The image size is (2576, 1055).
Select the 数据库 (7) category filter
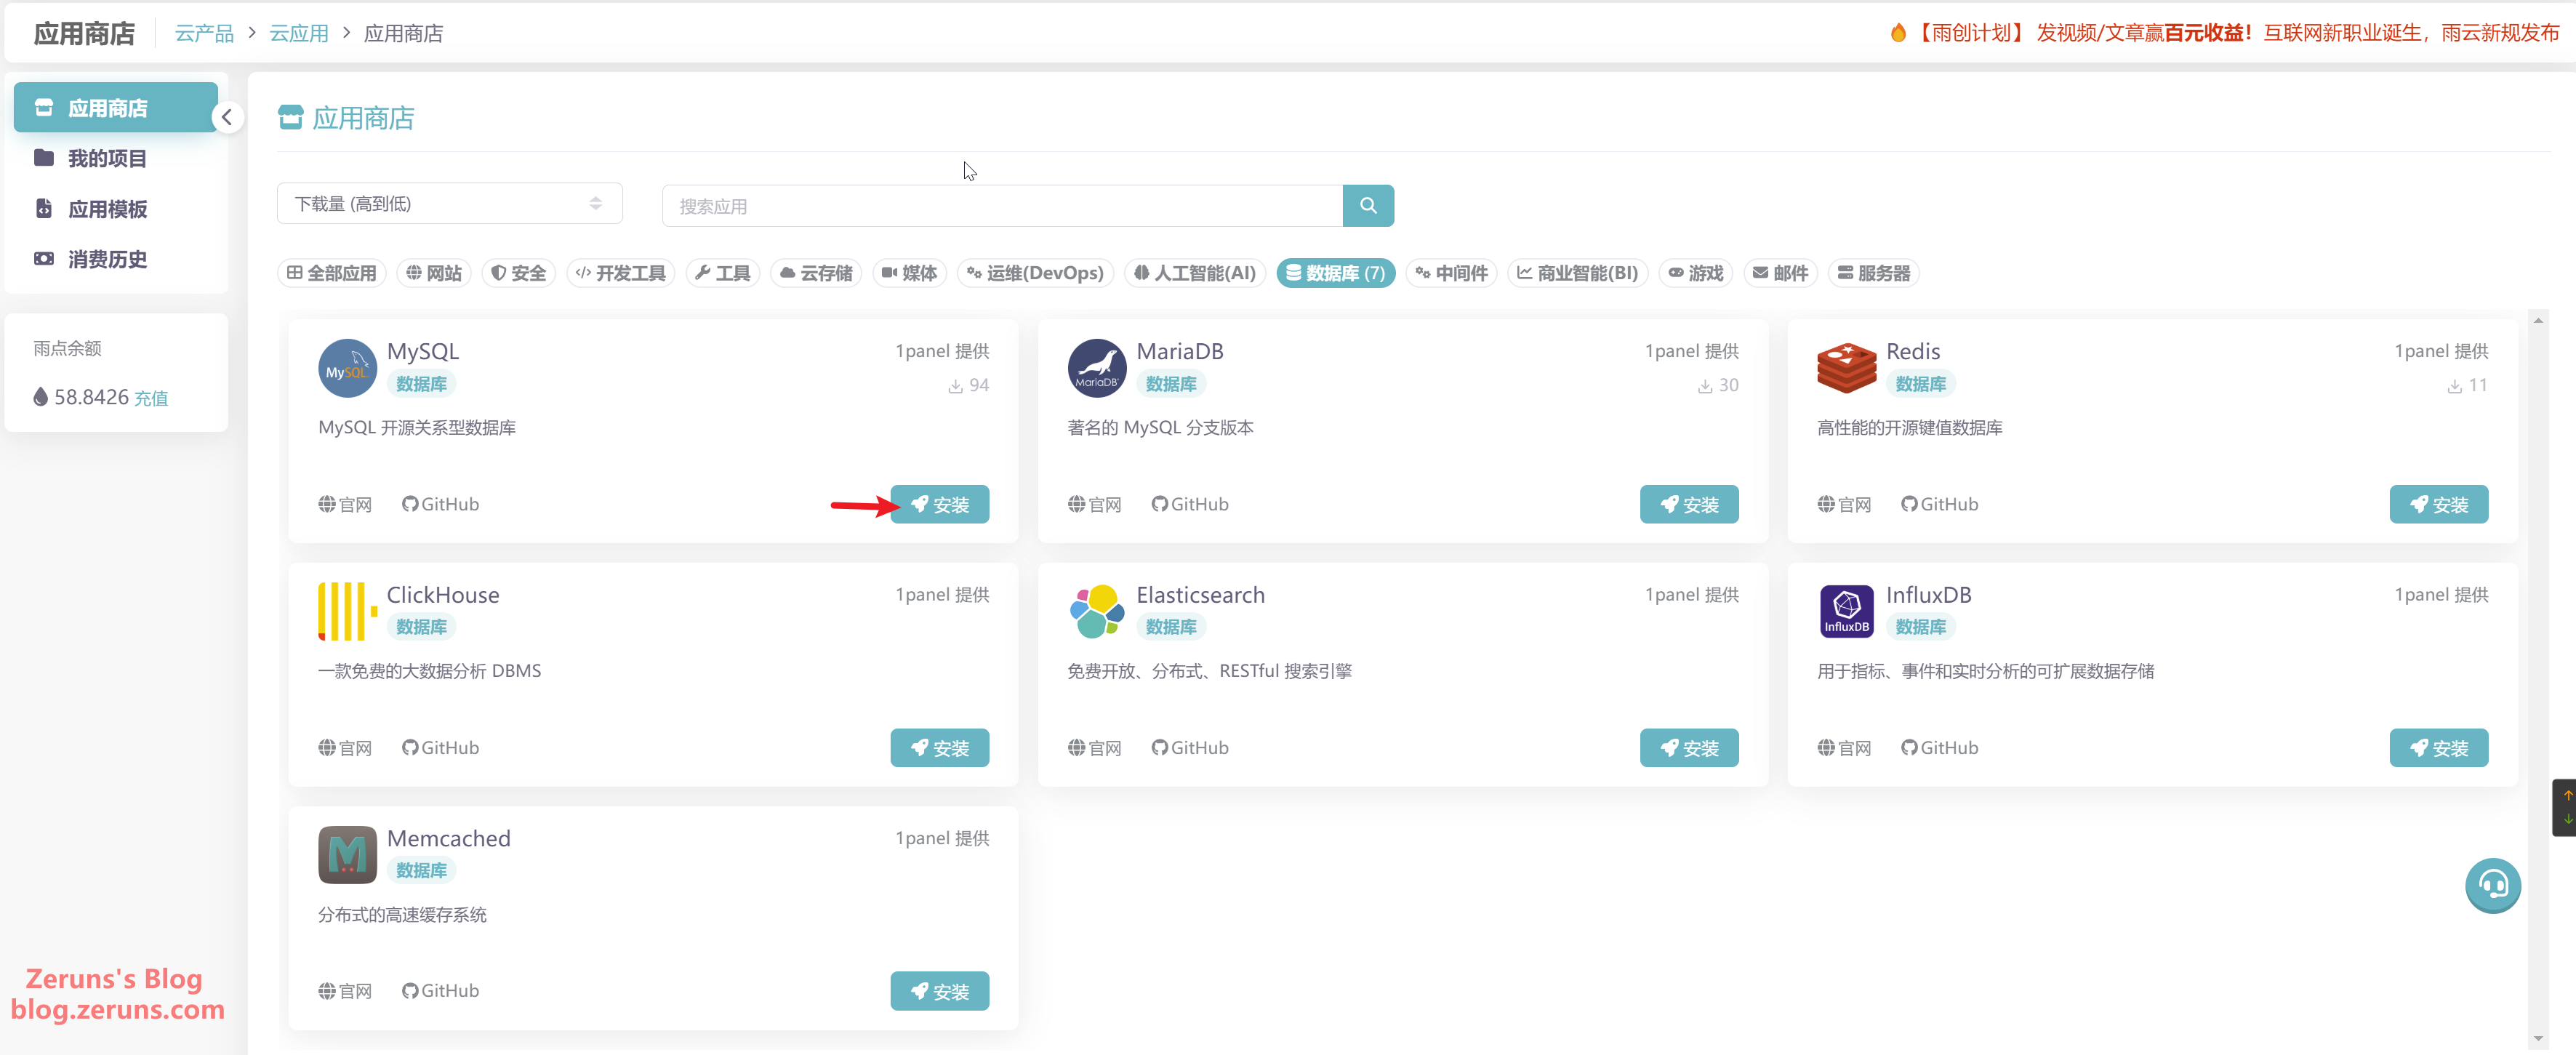pos(1335,273)
